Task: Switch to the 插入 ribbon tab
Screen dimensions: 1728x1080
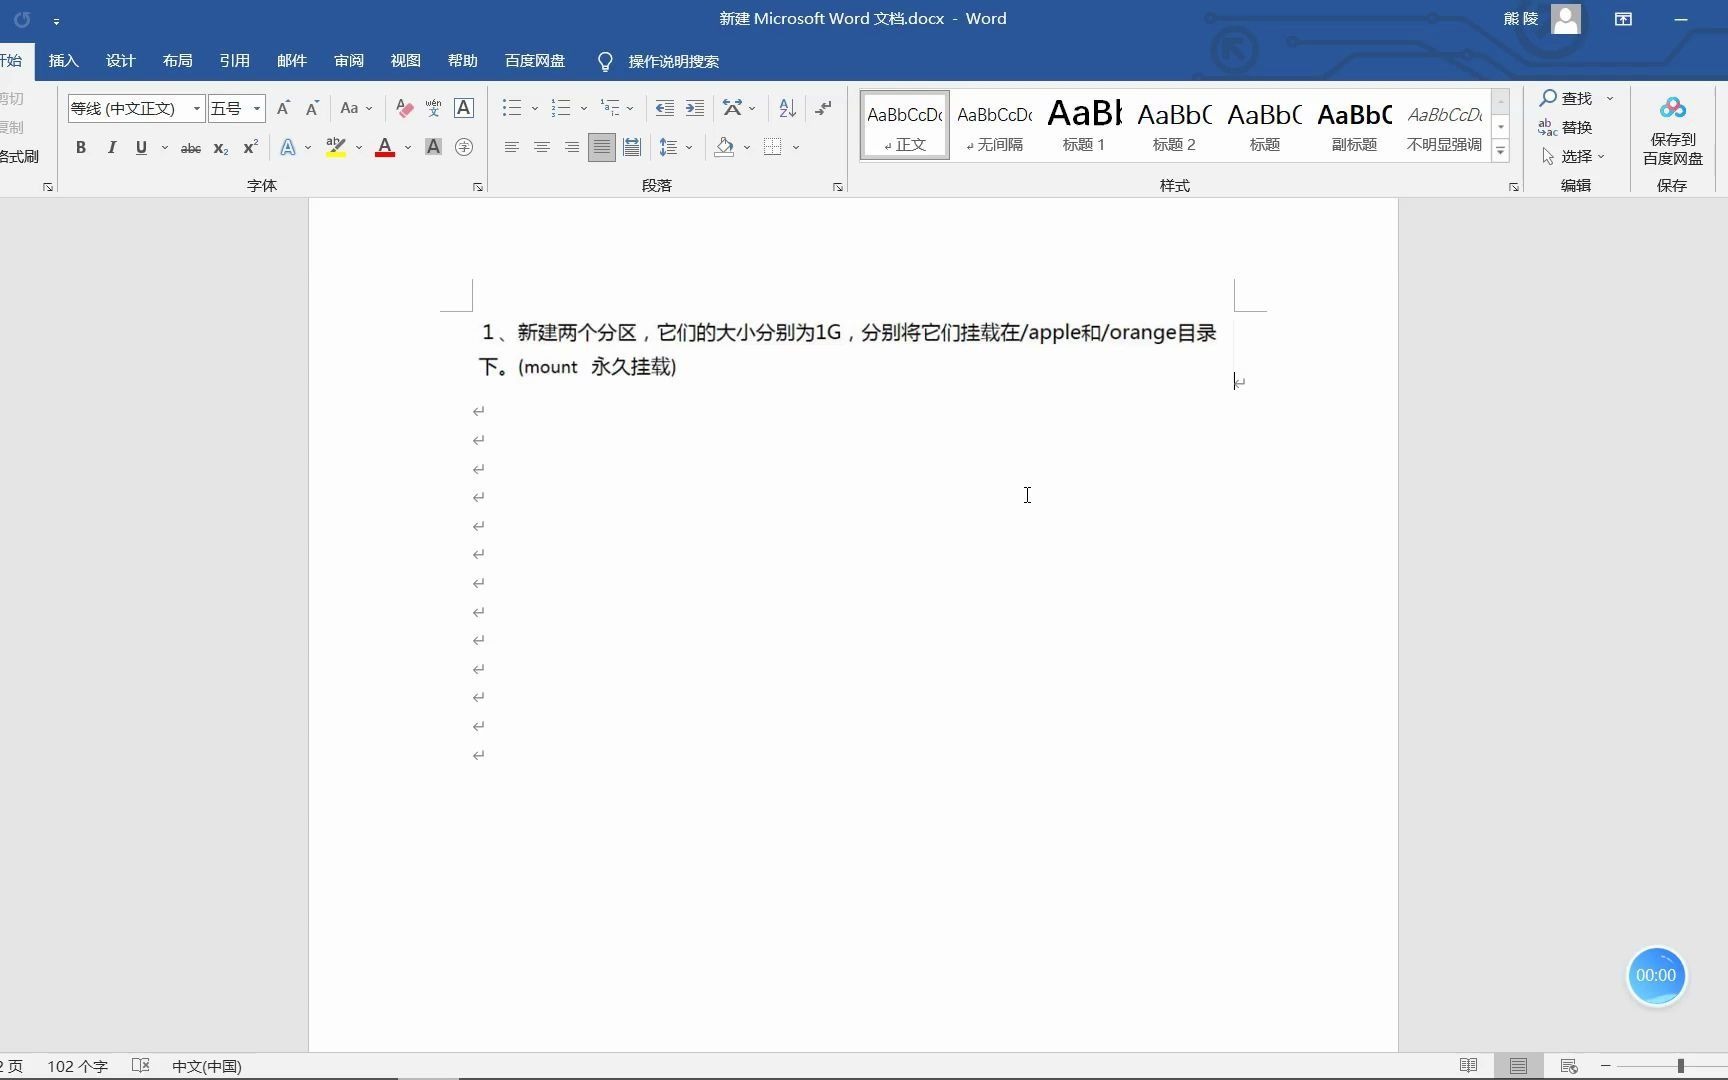Action: click(63, 60)
